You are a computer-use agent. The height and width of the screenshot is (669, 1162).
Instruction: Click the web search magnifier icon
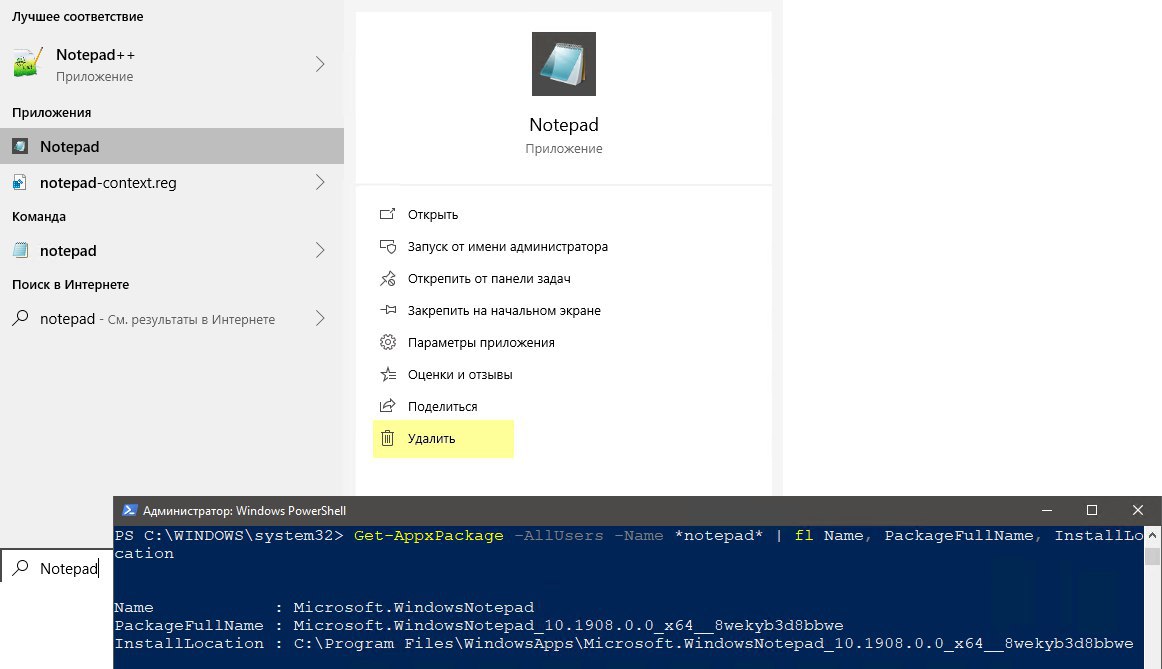(x=21, y=318)
